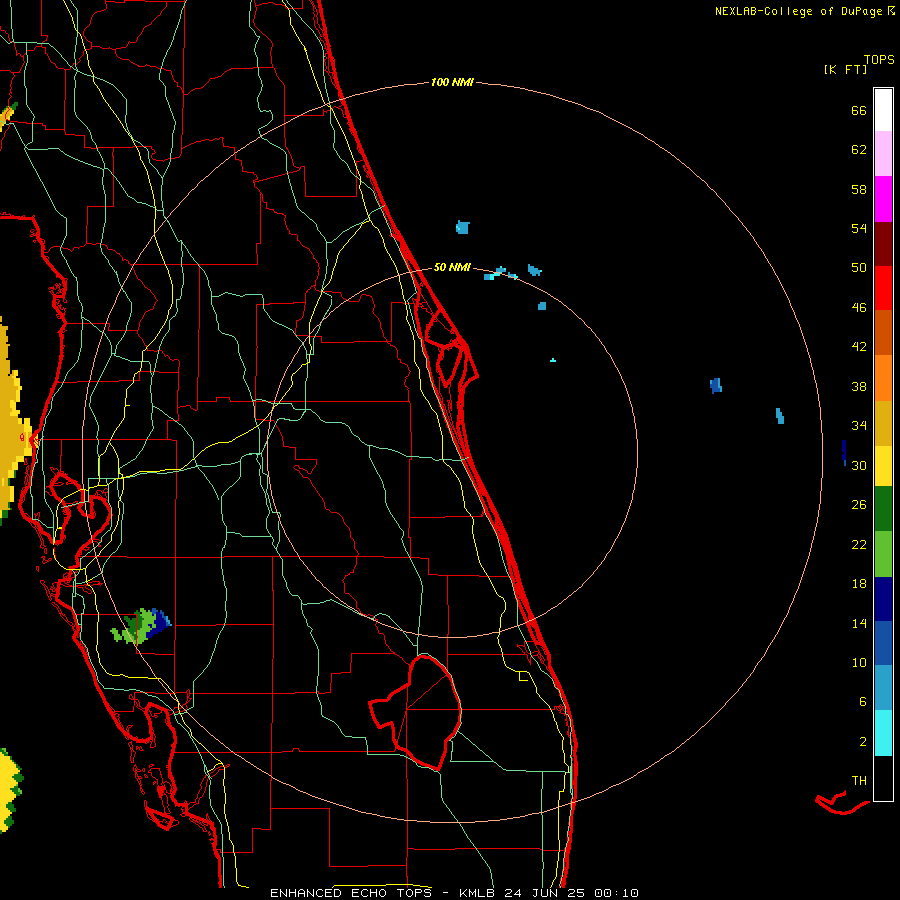Click the KMLB station identifier text
The width and height of the screenshot is (900, 900).
pyautogui.click(x=479, y=893)
